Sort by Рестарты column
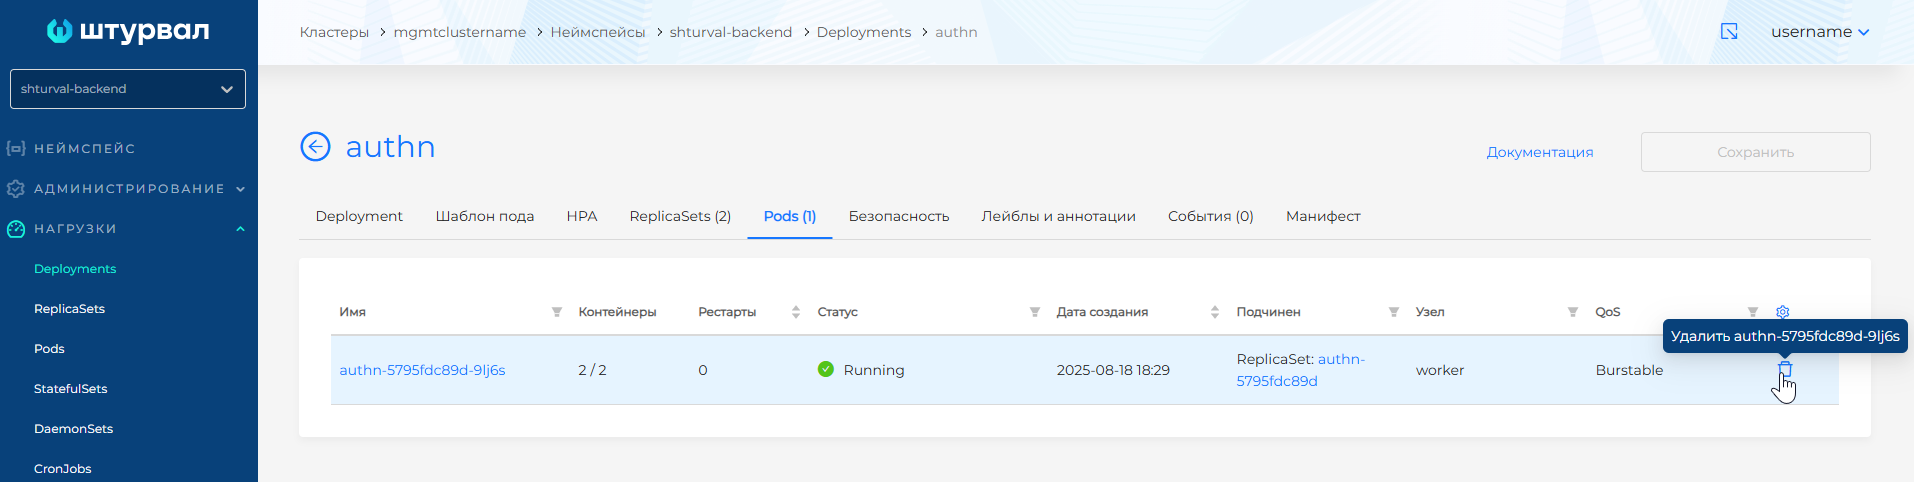This screenshot has width=1914, height=482. [x=796, y=312]
